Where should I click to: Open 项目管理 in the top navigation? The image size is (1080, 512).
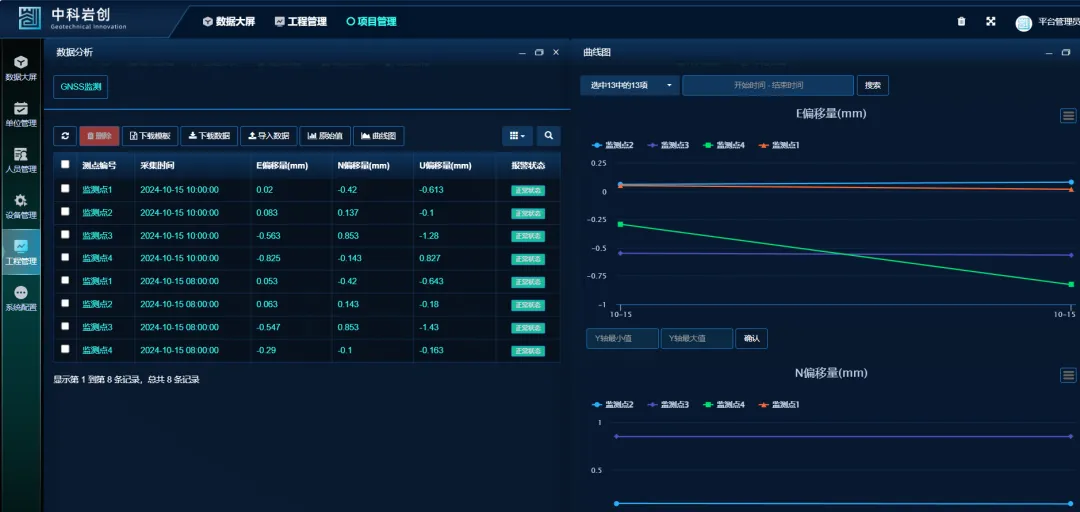pos(371,21)
